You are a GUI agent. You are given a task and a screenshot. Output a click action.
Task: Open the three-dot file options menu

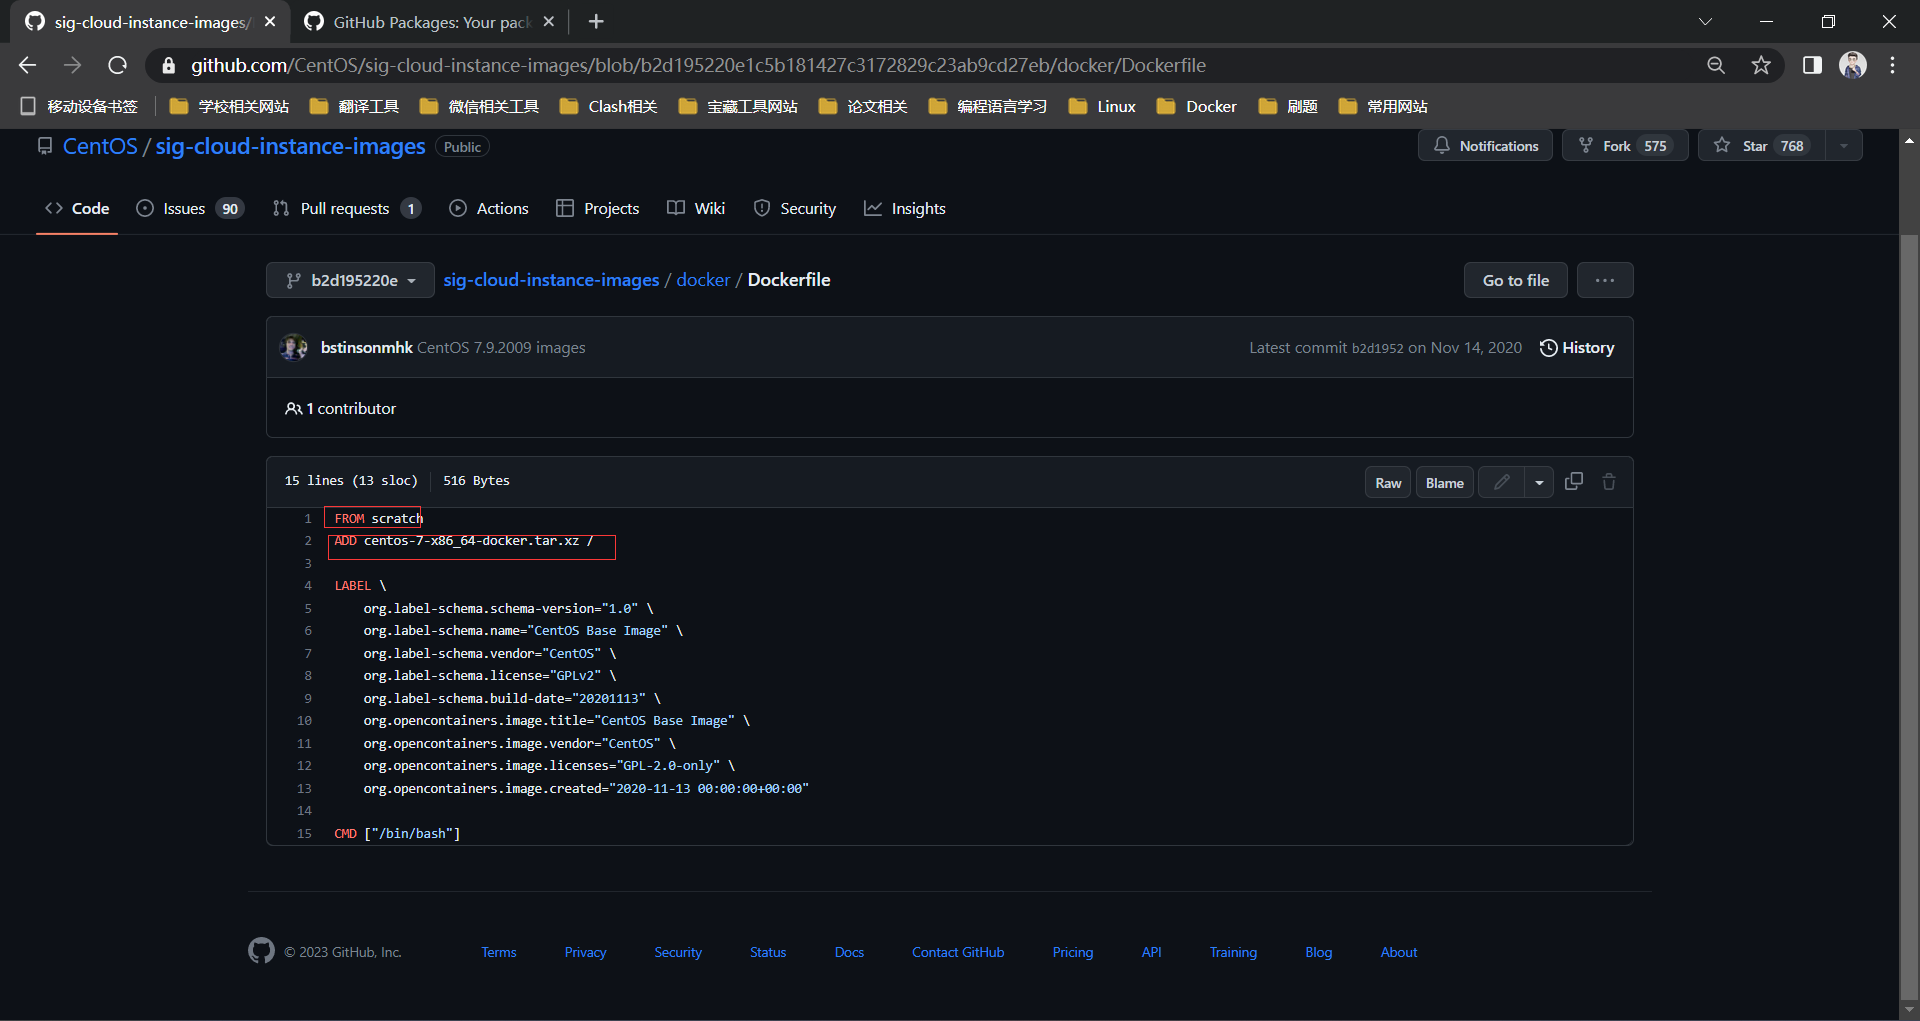pyautogui.click(x=1605, y=280)
